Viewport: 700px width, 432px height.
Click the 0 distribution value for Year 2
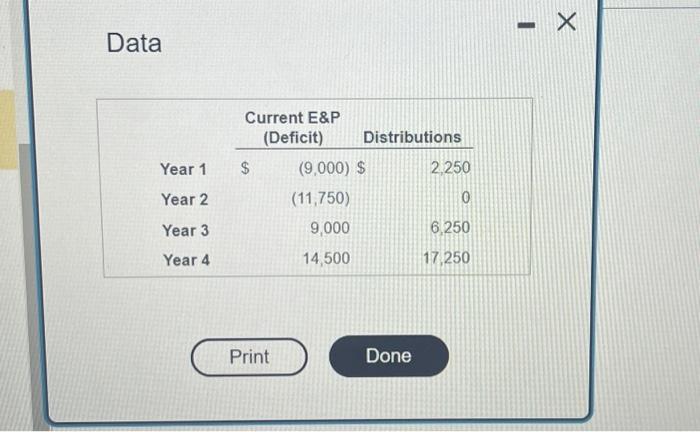(x=466, y=197)
